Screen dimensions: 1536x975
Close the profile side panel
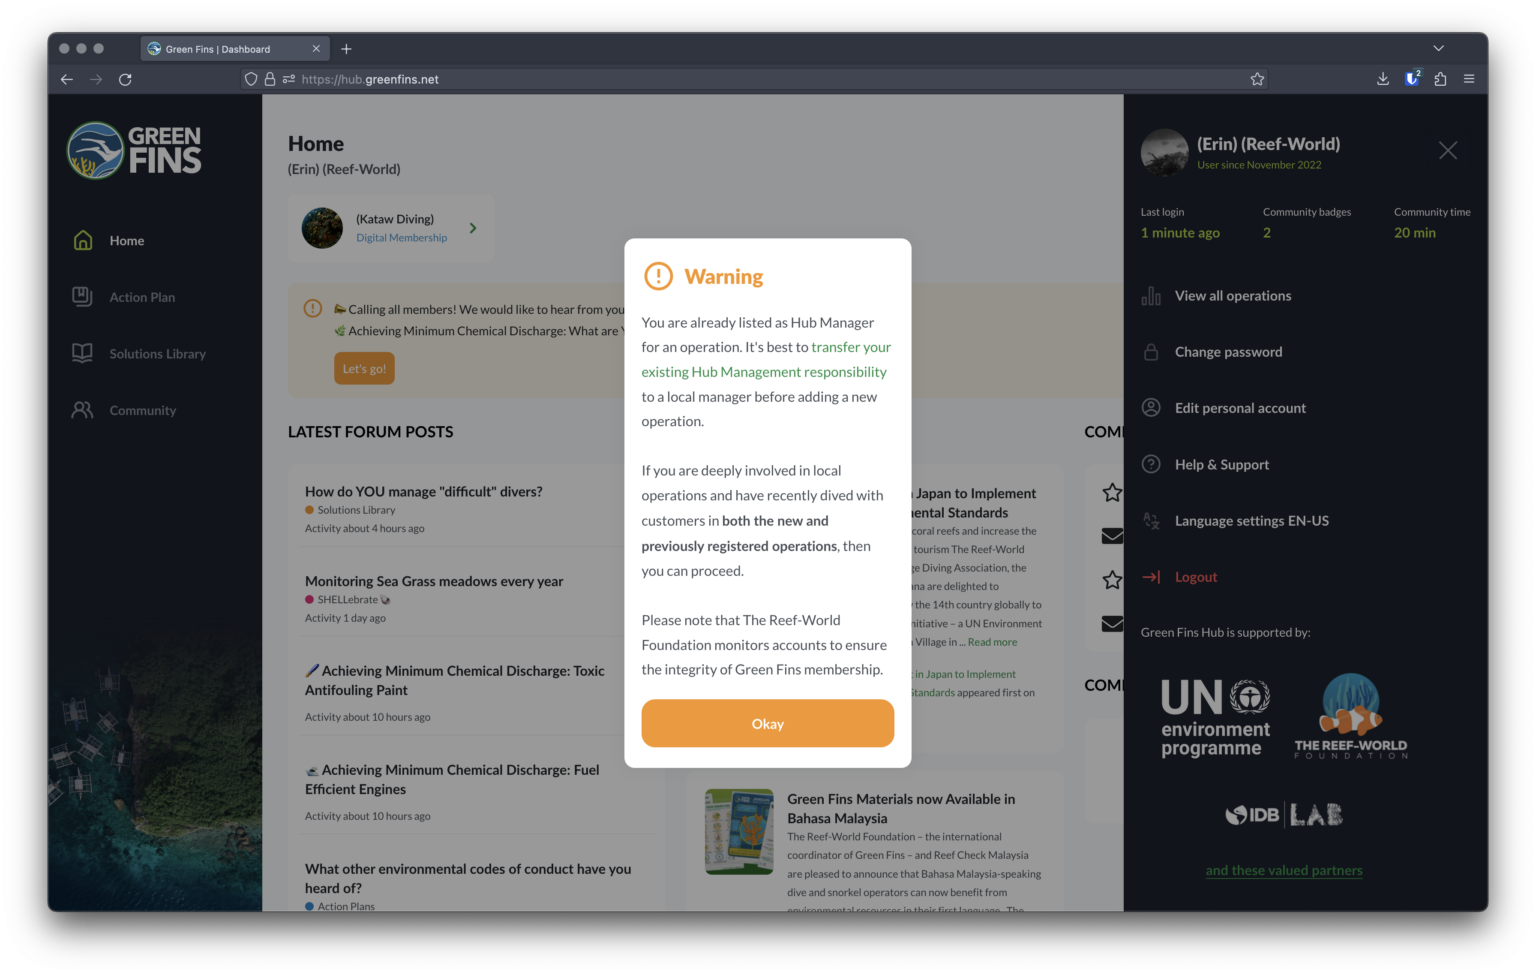(1447, 150)
